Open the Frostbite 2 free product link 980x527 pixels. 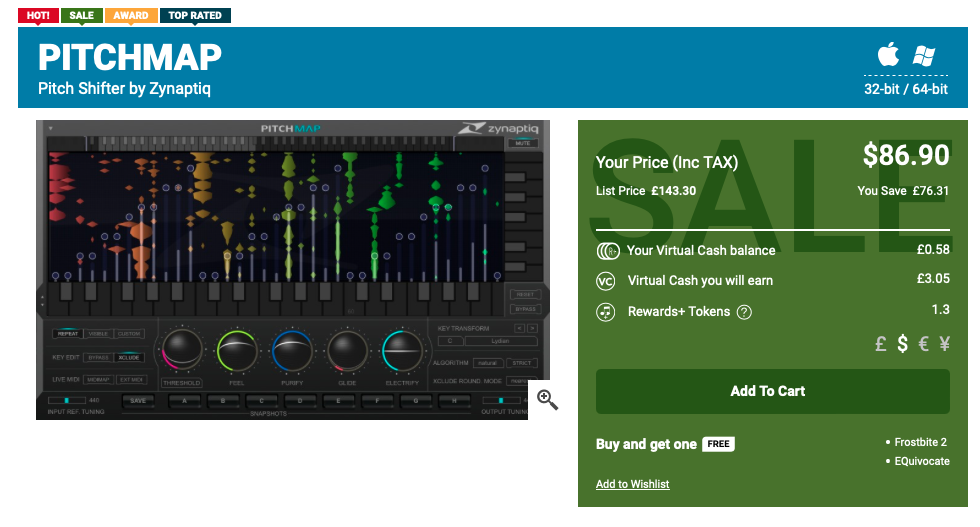pos(921,442)
